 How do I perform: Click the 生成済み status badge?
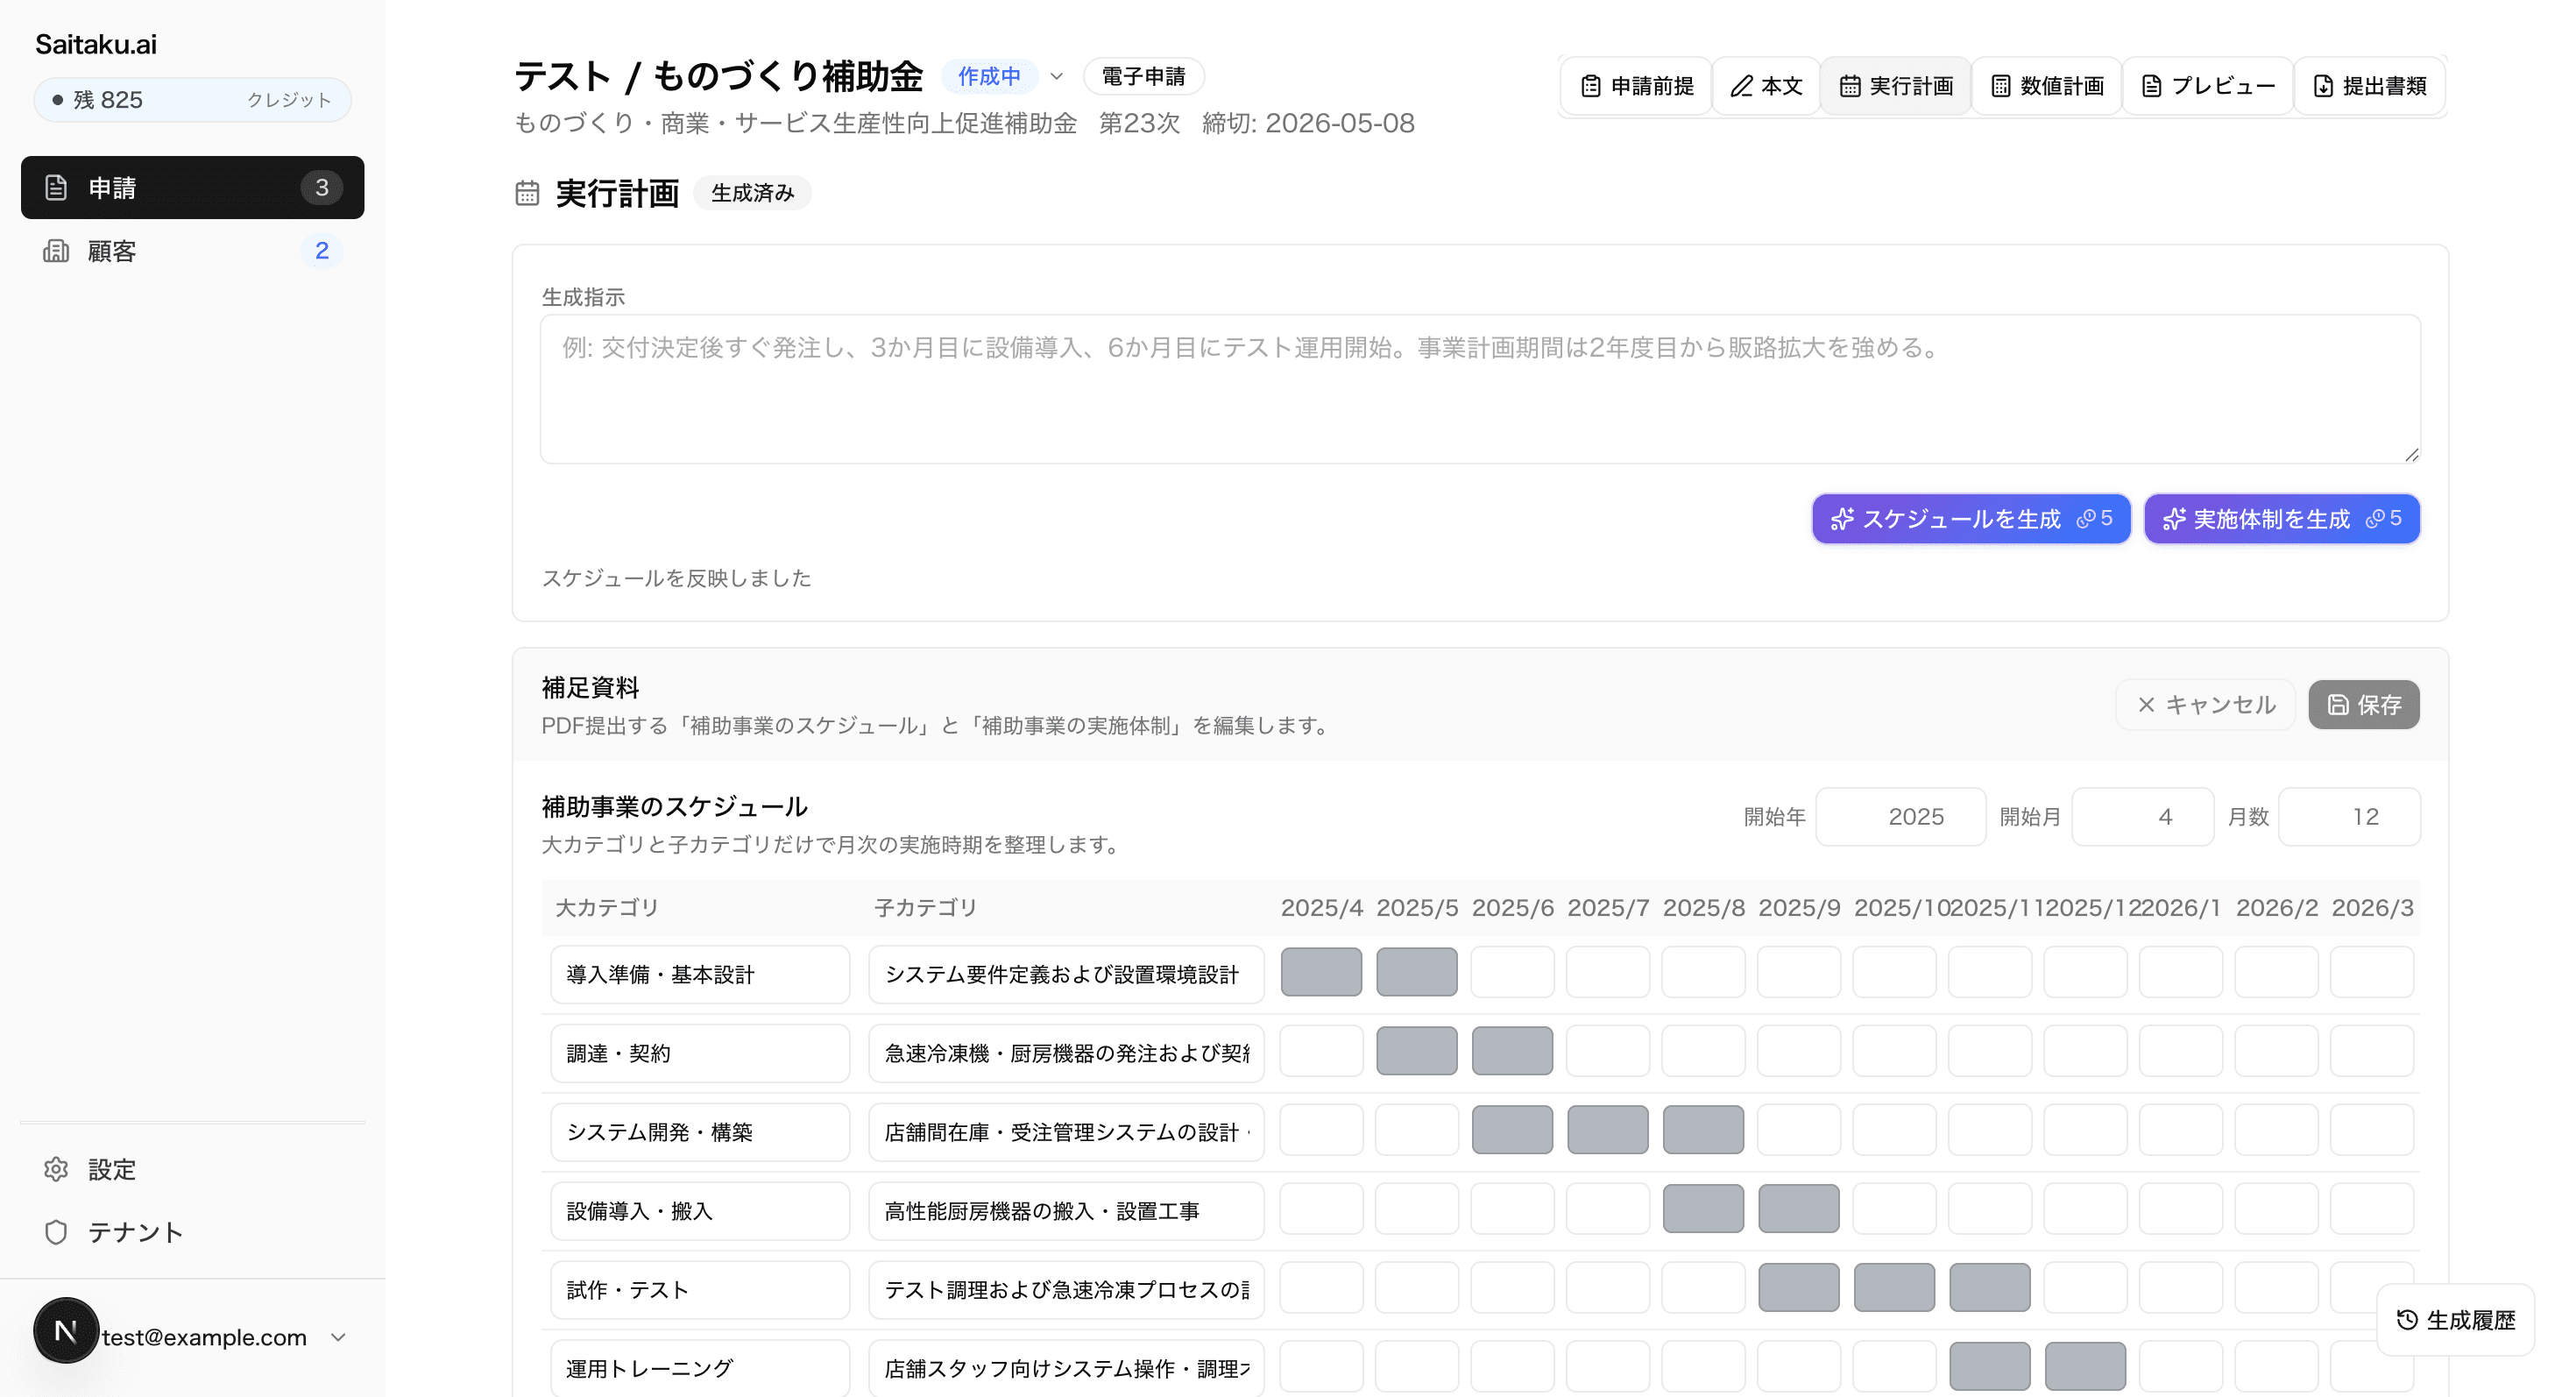click(x=752, y=193)
